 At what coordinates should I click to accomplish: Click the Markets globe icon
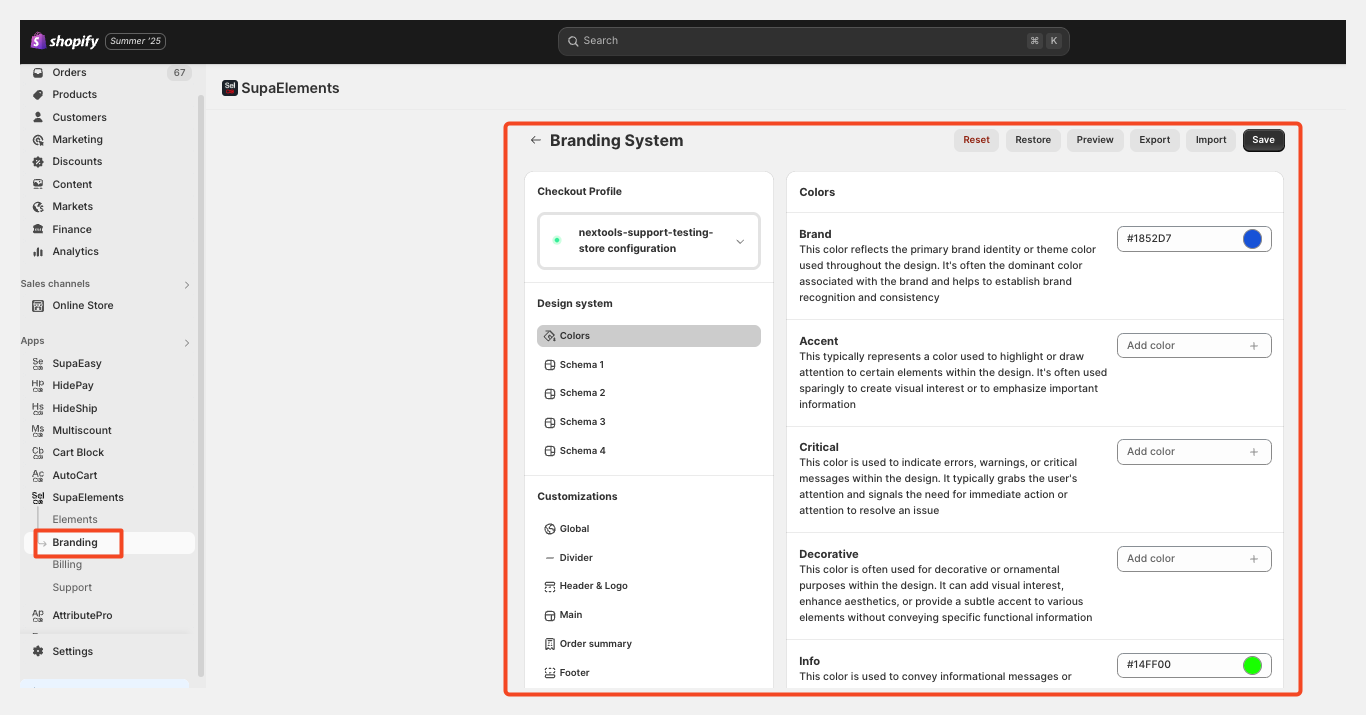point(38,207)
